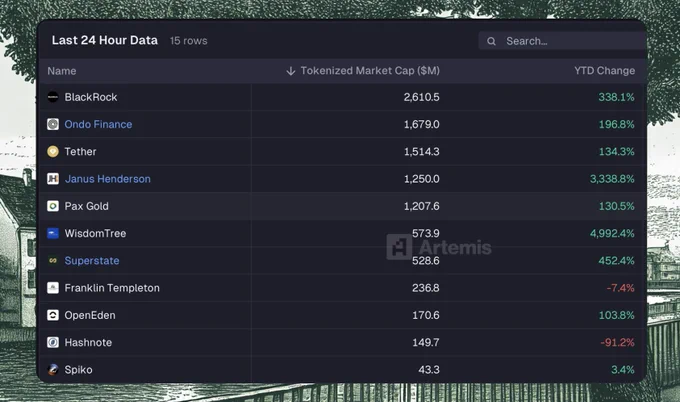
Task: Click the 43.3 market cap value
Action: coord(429,370)
